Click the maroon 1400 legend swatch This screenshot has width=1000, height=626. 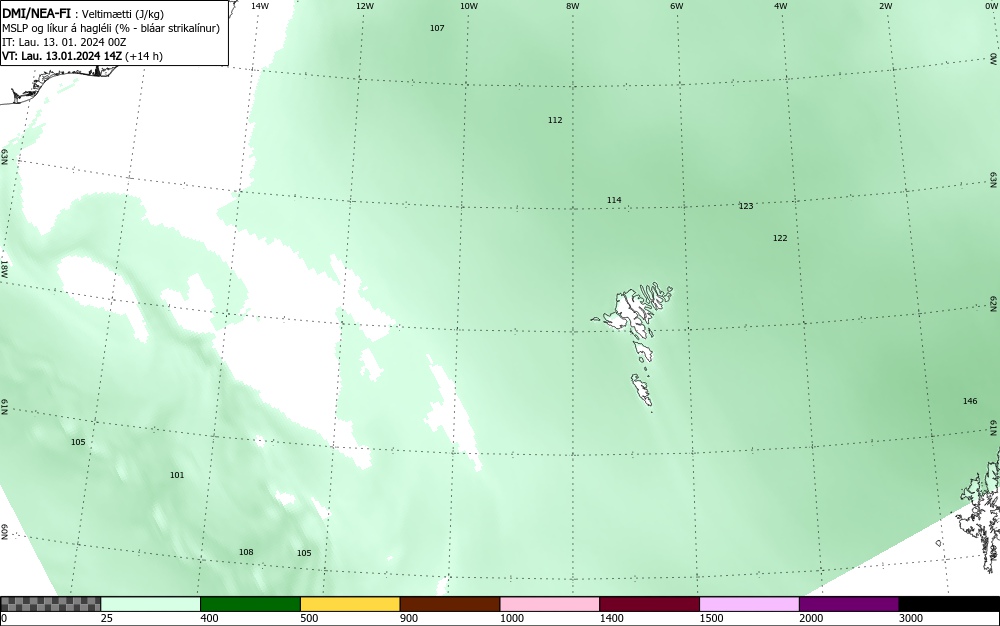coord(649,604)
